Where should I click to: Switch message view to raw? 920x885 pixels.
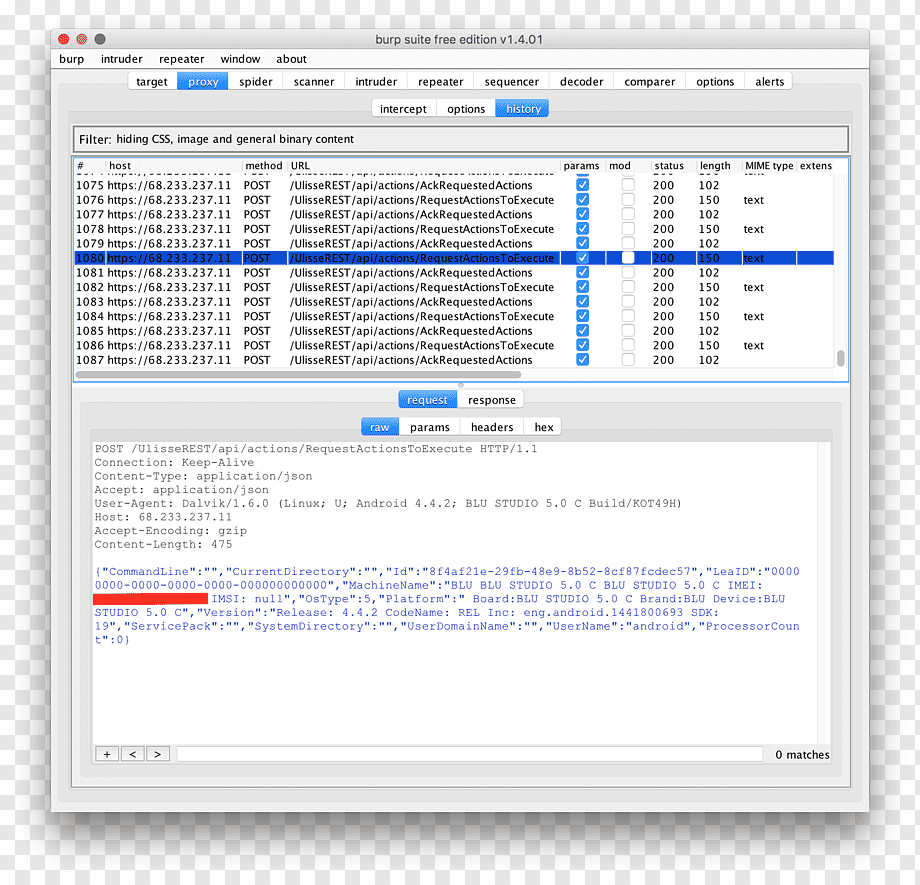click(x=380, y=427)
